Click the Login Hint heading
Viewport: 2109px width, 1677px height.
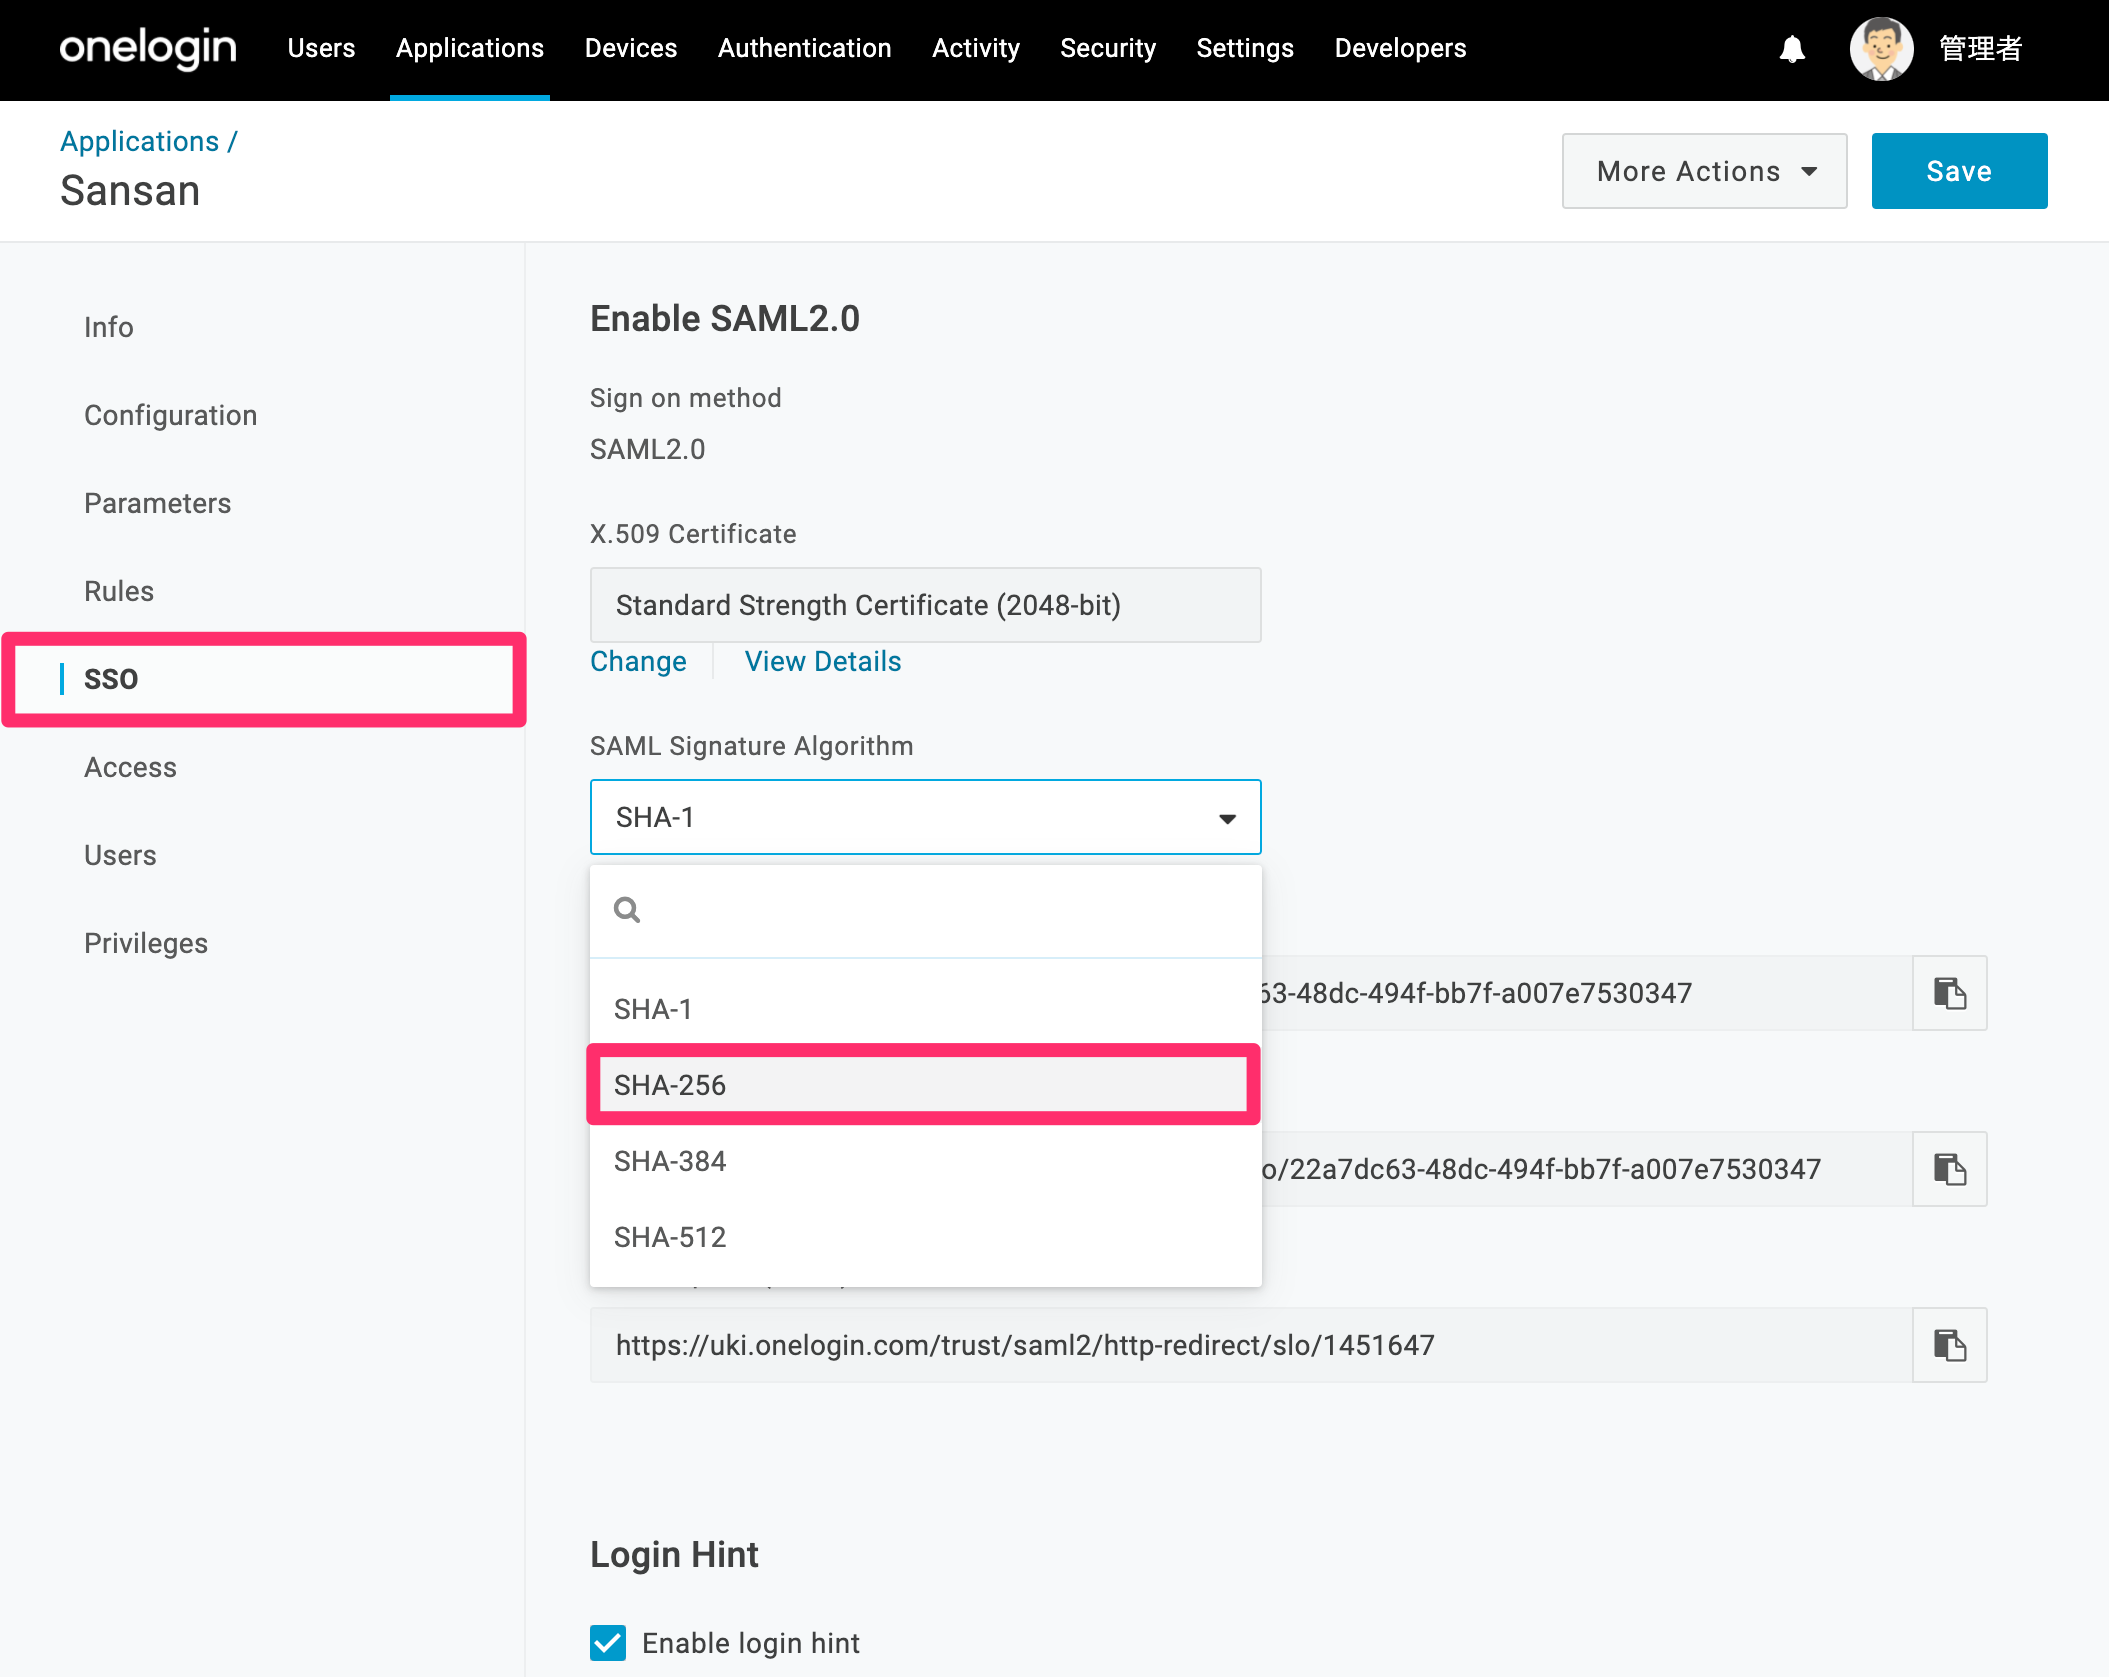coord(674,1555)
